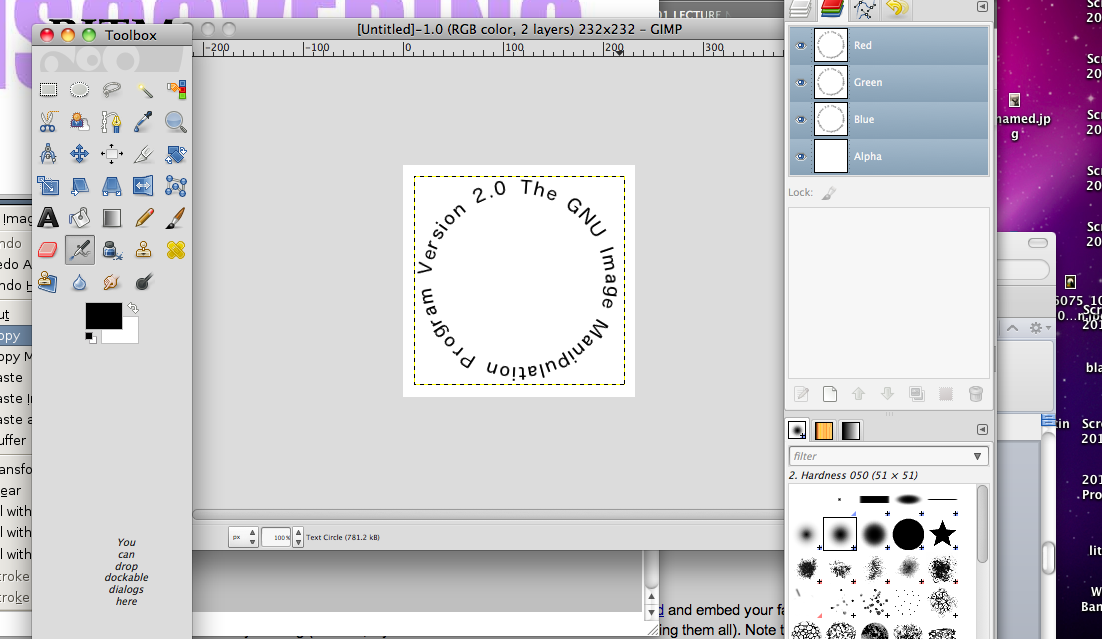Select the Smudge finger tool
This screenshot has height=639, width=1102.
(x=111, y=282)
